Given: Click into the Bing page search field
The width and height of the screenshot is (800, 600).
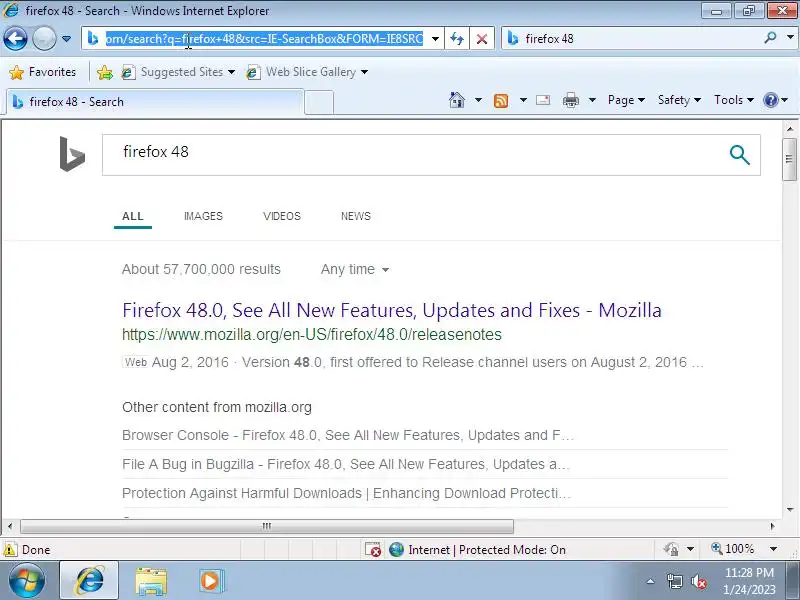Looking at the screenshot, I should point(416,155).
